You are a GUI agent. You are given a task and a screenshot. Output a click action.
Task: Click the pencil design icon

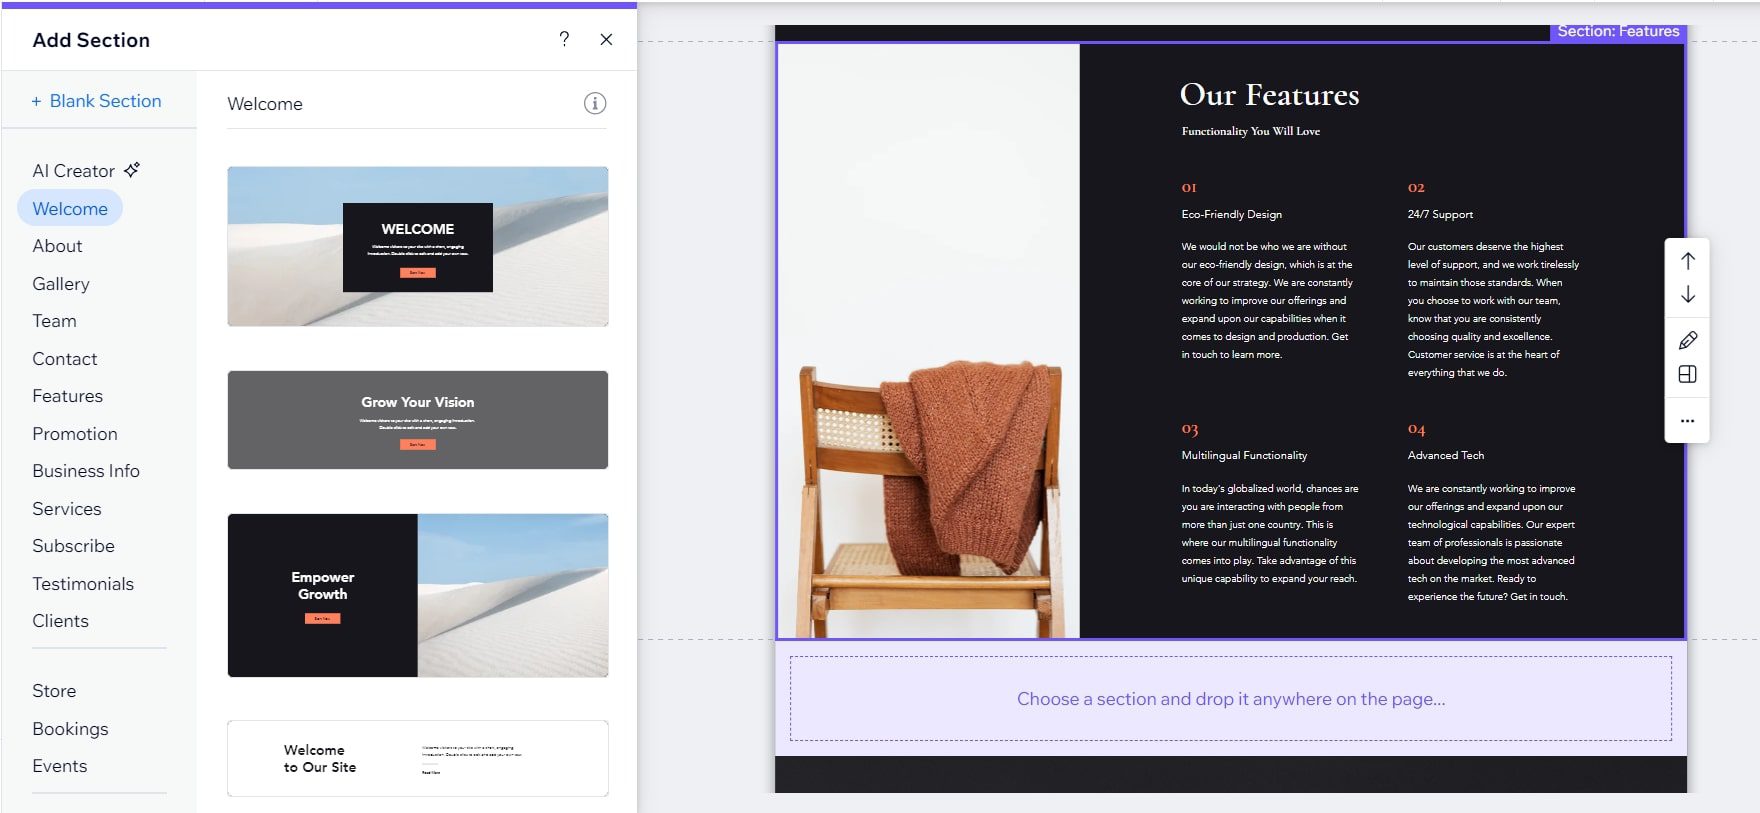[1687, 340]
